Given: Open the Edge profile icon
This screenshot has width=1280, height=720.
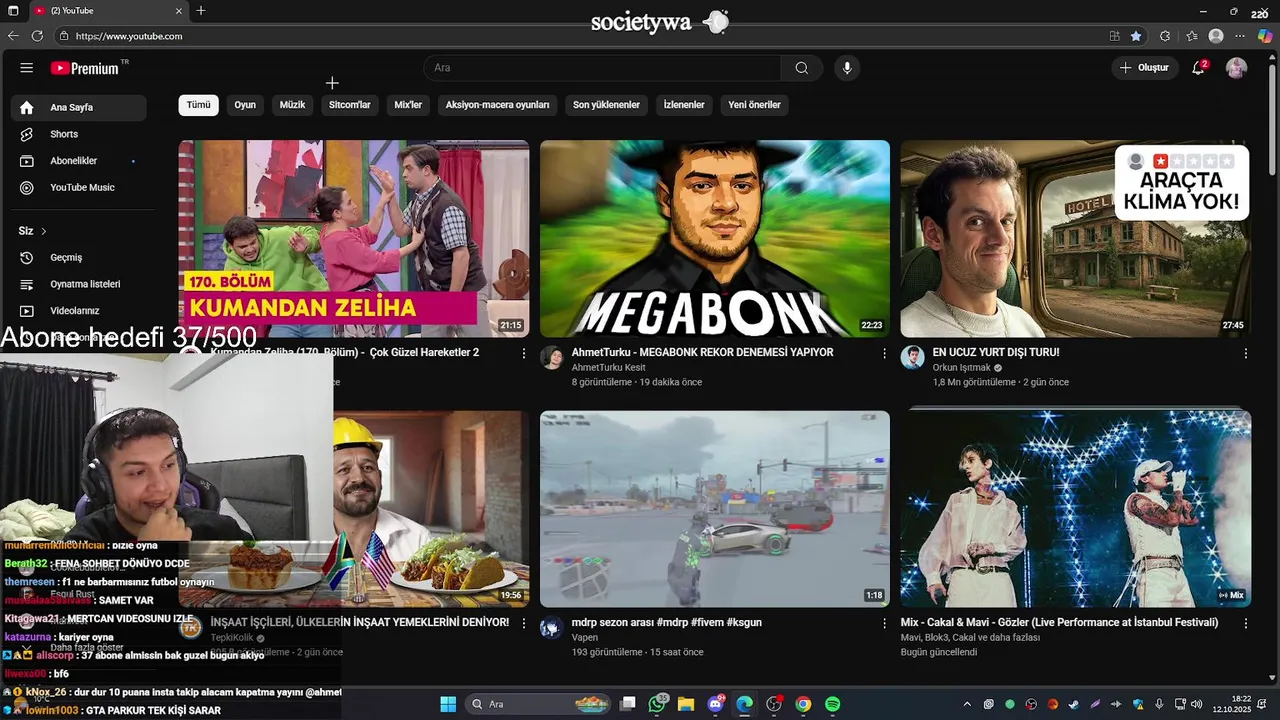Looking at the screenshot, I should pyautogui.click(x=1216, y=36).
